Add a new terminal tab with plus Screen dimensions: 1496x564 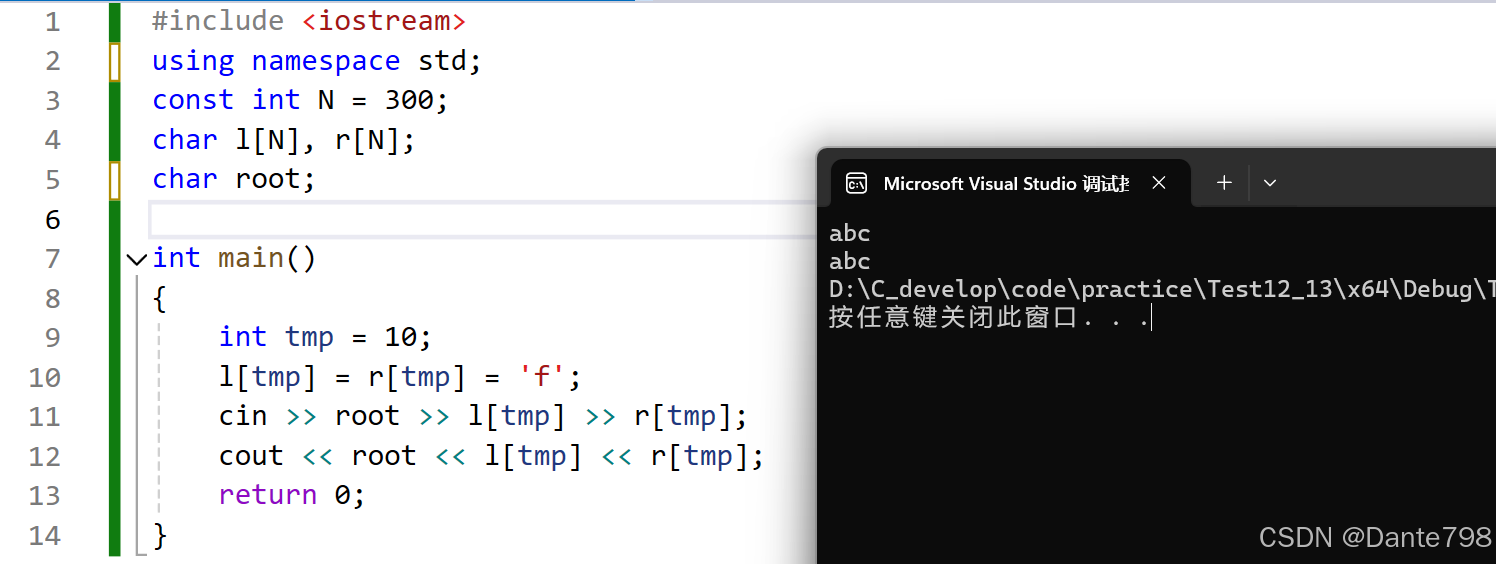pos(1224,183)
